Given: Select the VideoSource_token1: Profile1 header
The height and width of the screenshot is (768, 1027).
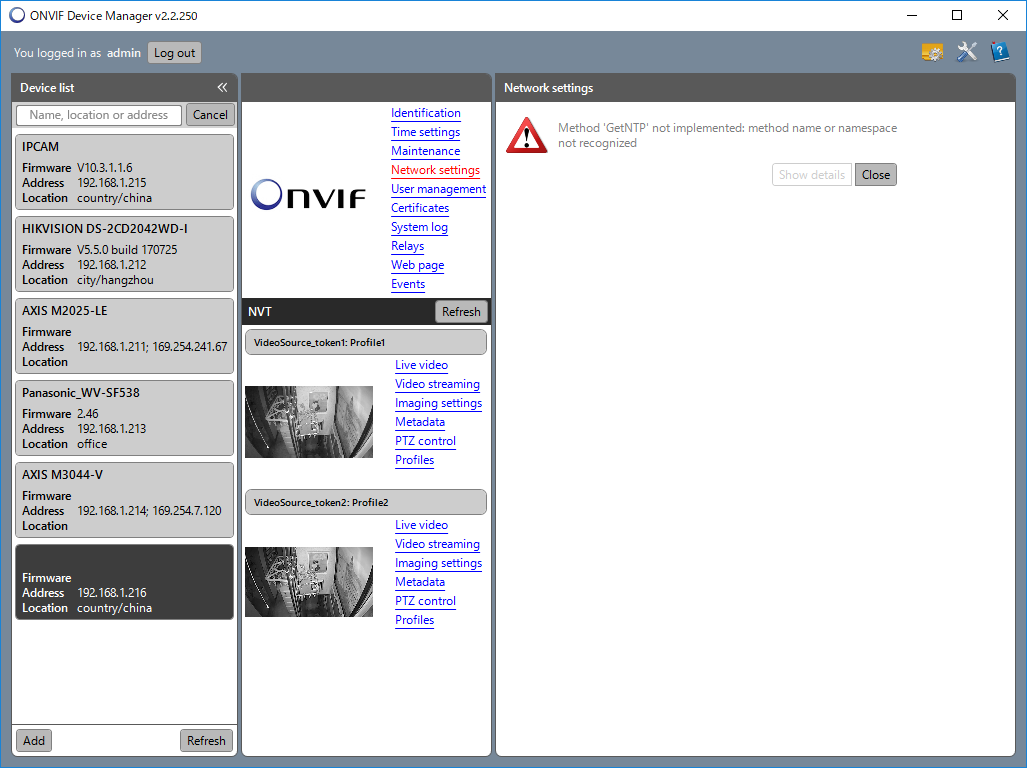Looking at the screenshot, I should (365, 342).
